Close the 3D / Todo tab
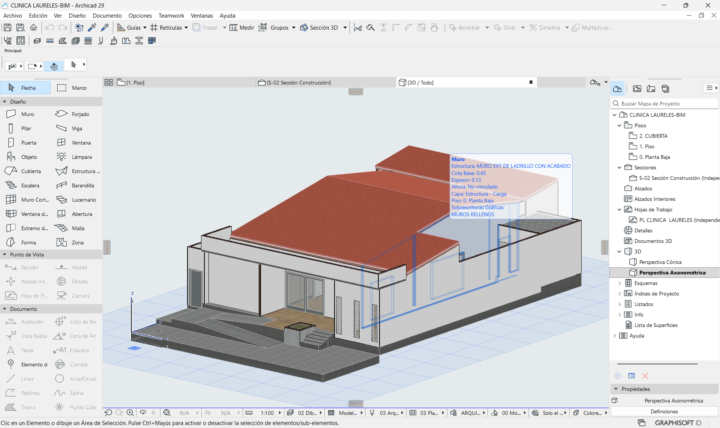 531,83
